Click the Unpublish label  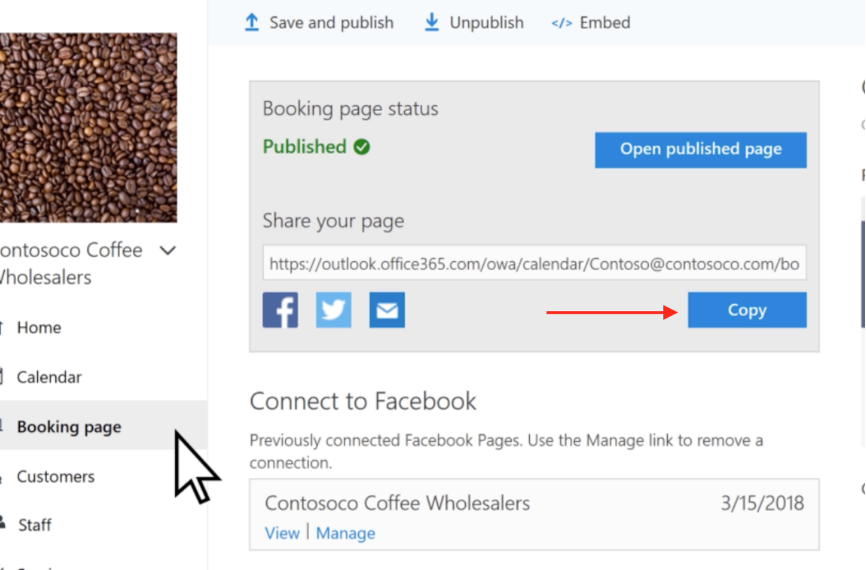tap(487, 23)
